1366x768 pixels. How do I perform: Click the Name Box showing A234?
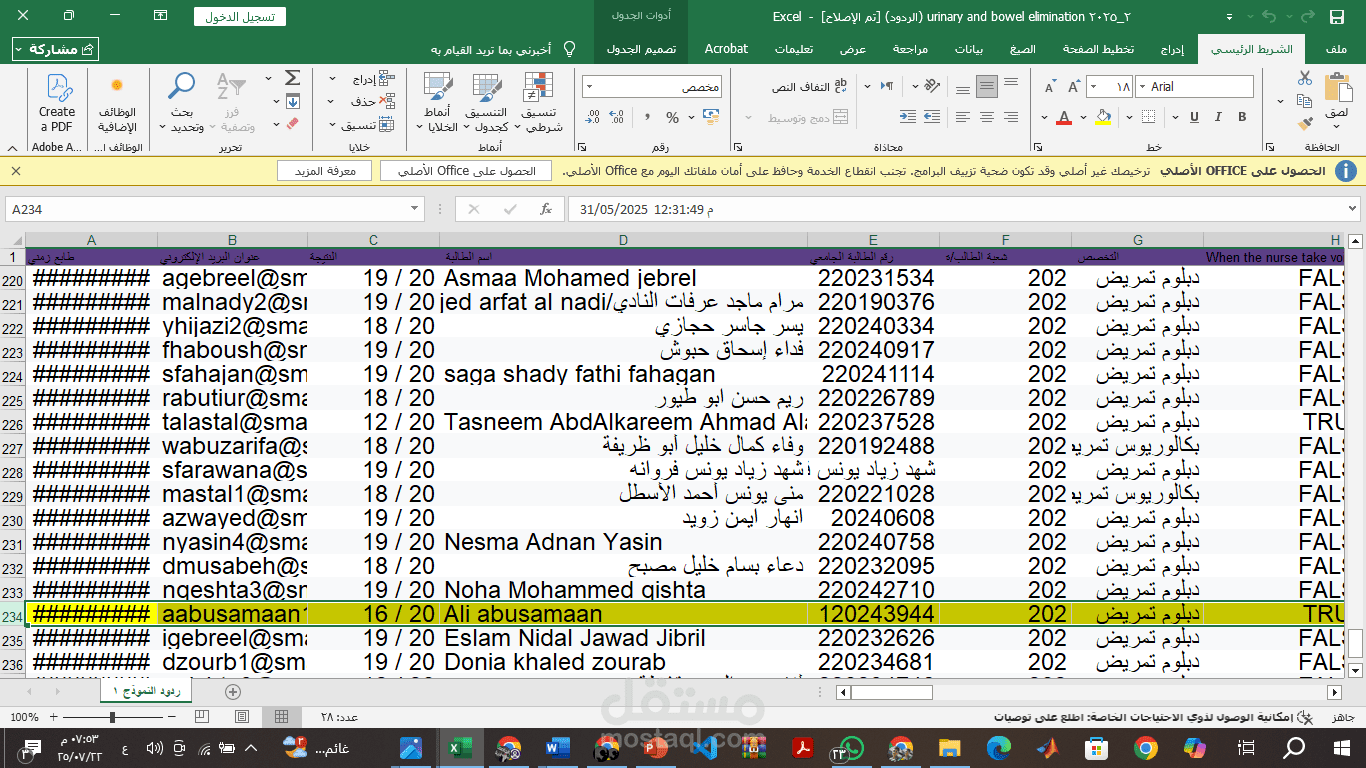(x=215, y=209)
